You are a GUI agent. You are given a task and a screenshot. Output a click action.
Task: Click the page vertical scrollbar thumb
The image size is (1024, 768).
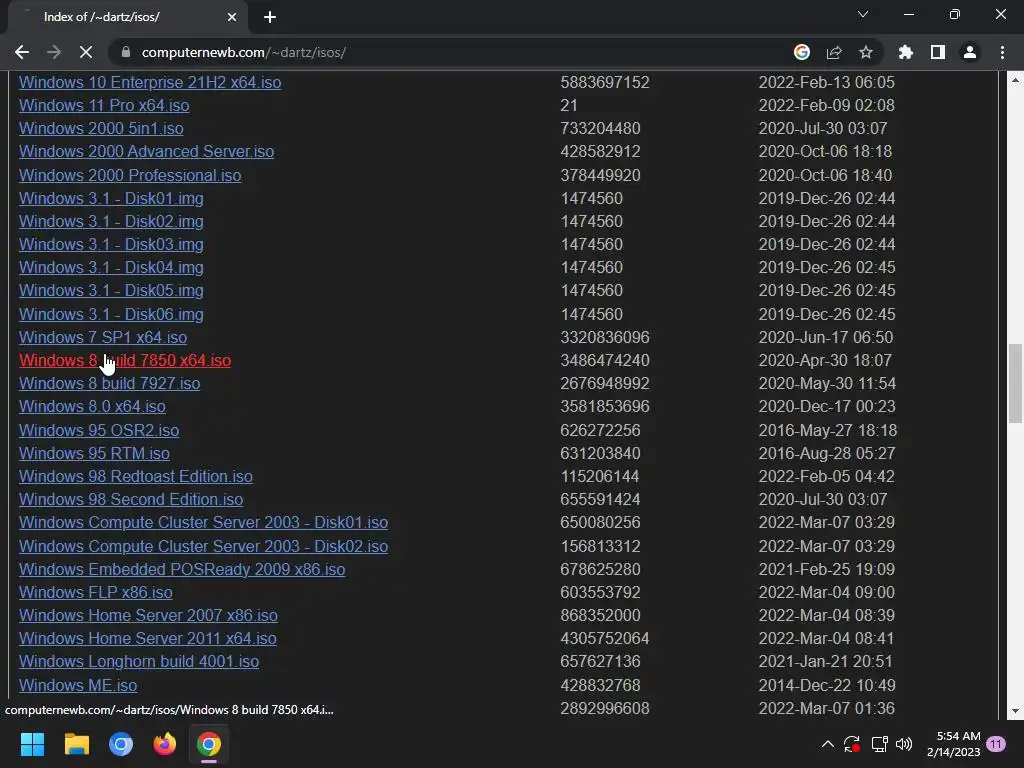(1015, 384)
